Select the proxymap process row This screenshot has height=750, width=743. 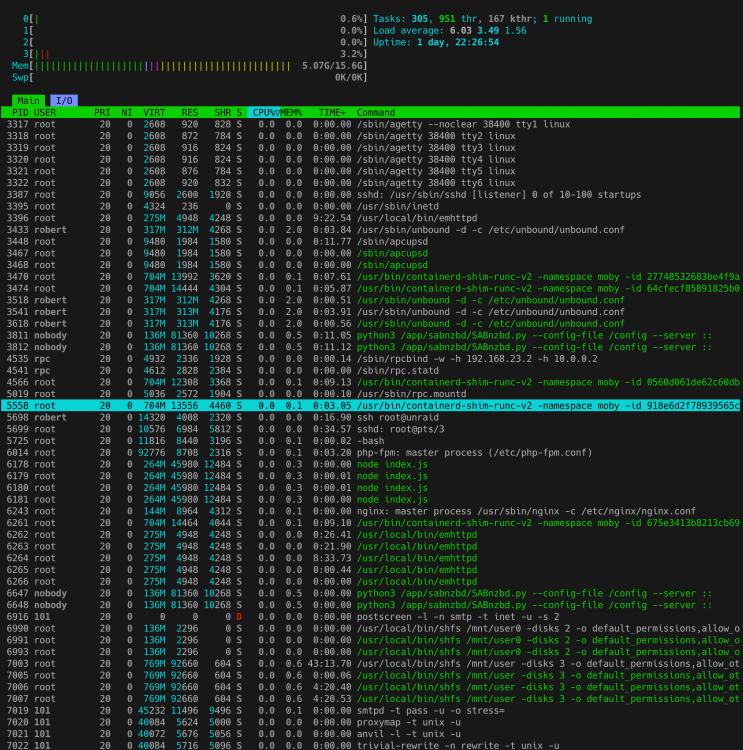coord(370,722)
